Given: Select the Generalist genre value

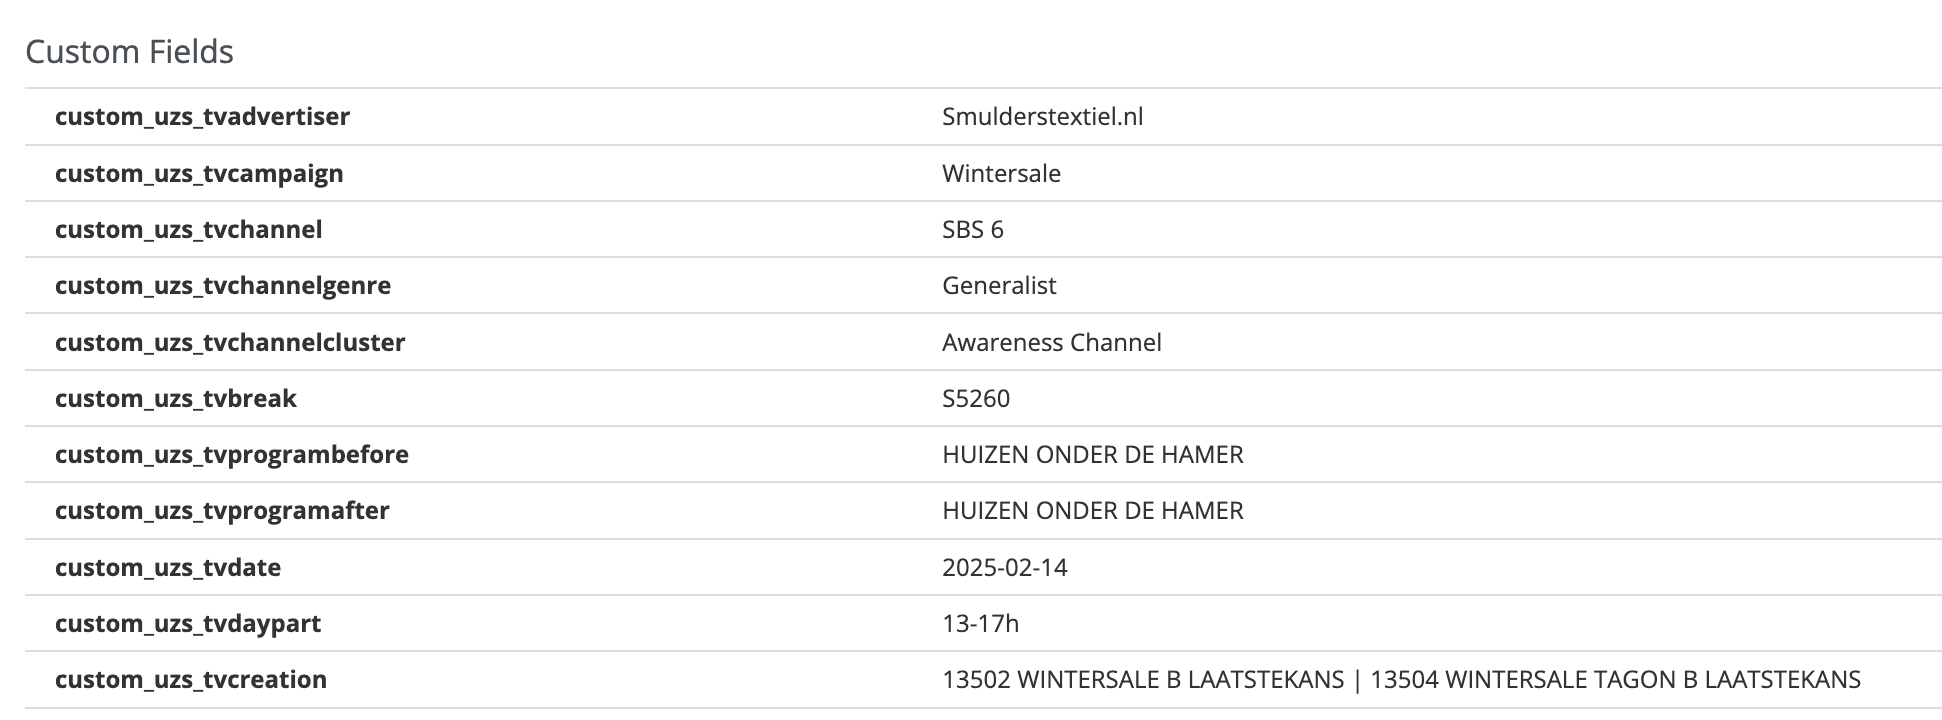Looking at the screenshot, I should coord(999,286).
